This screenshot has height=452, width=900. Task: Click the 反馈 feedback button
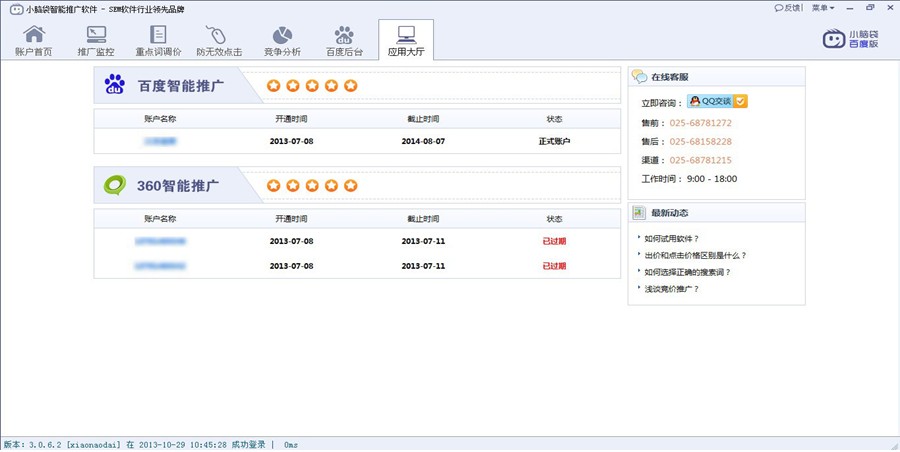pyautogui.click(x=788, y=7)
